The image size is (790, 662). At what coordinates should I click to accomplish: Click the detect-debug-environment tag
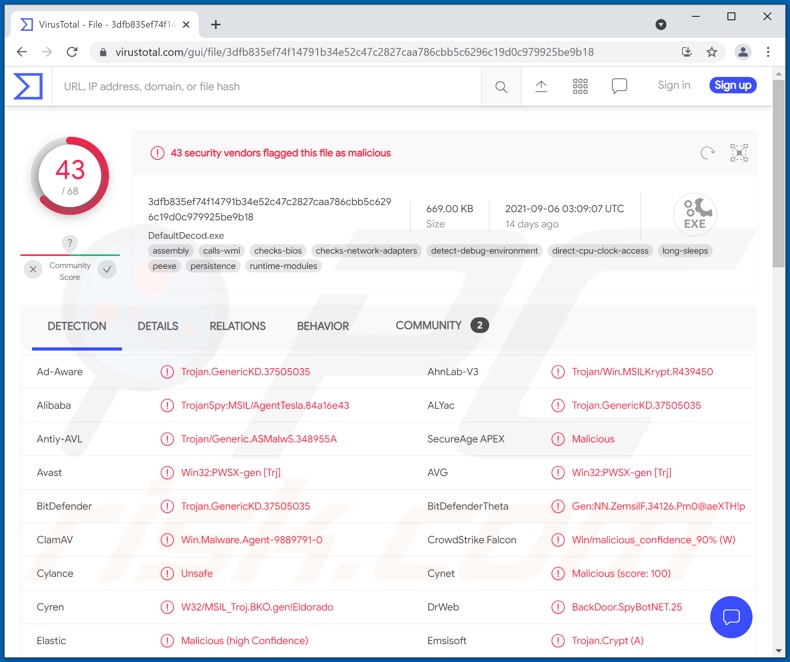[484, 251]
